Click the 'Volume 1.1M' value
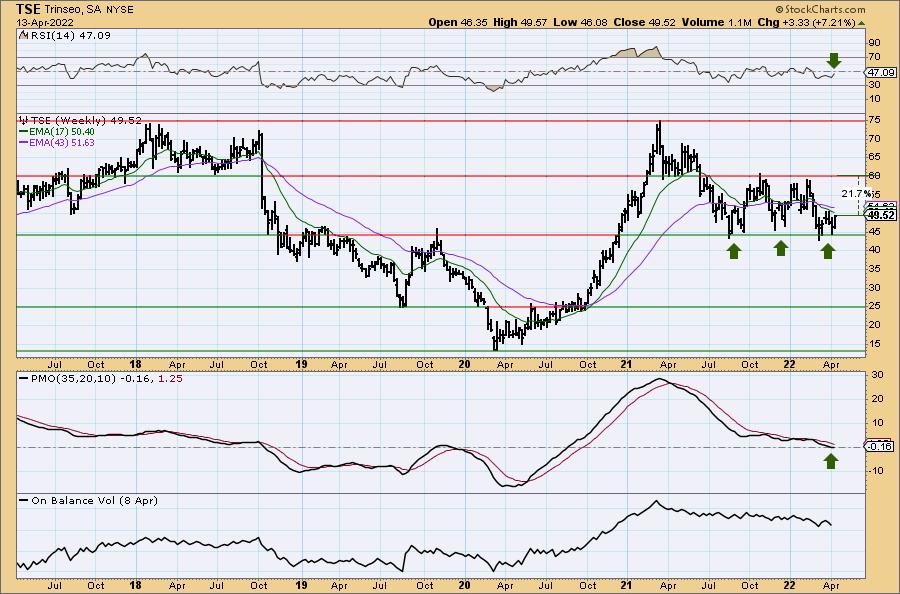Screen dimensions: 900x594 coord(717,22)
